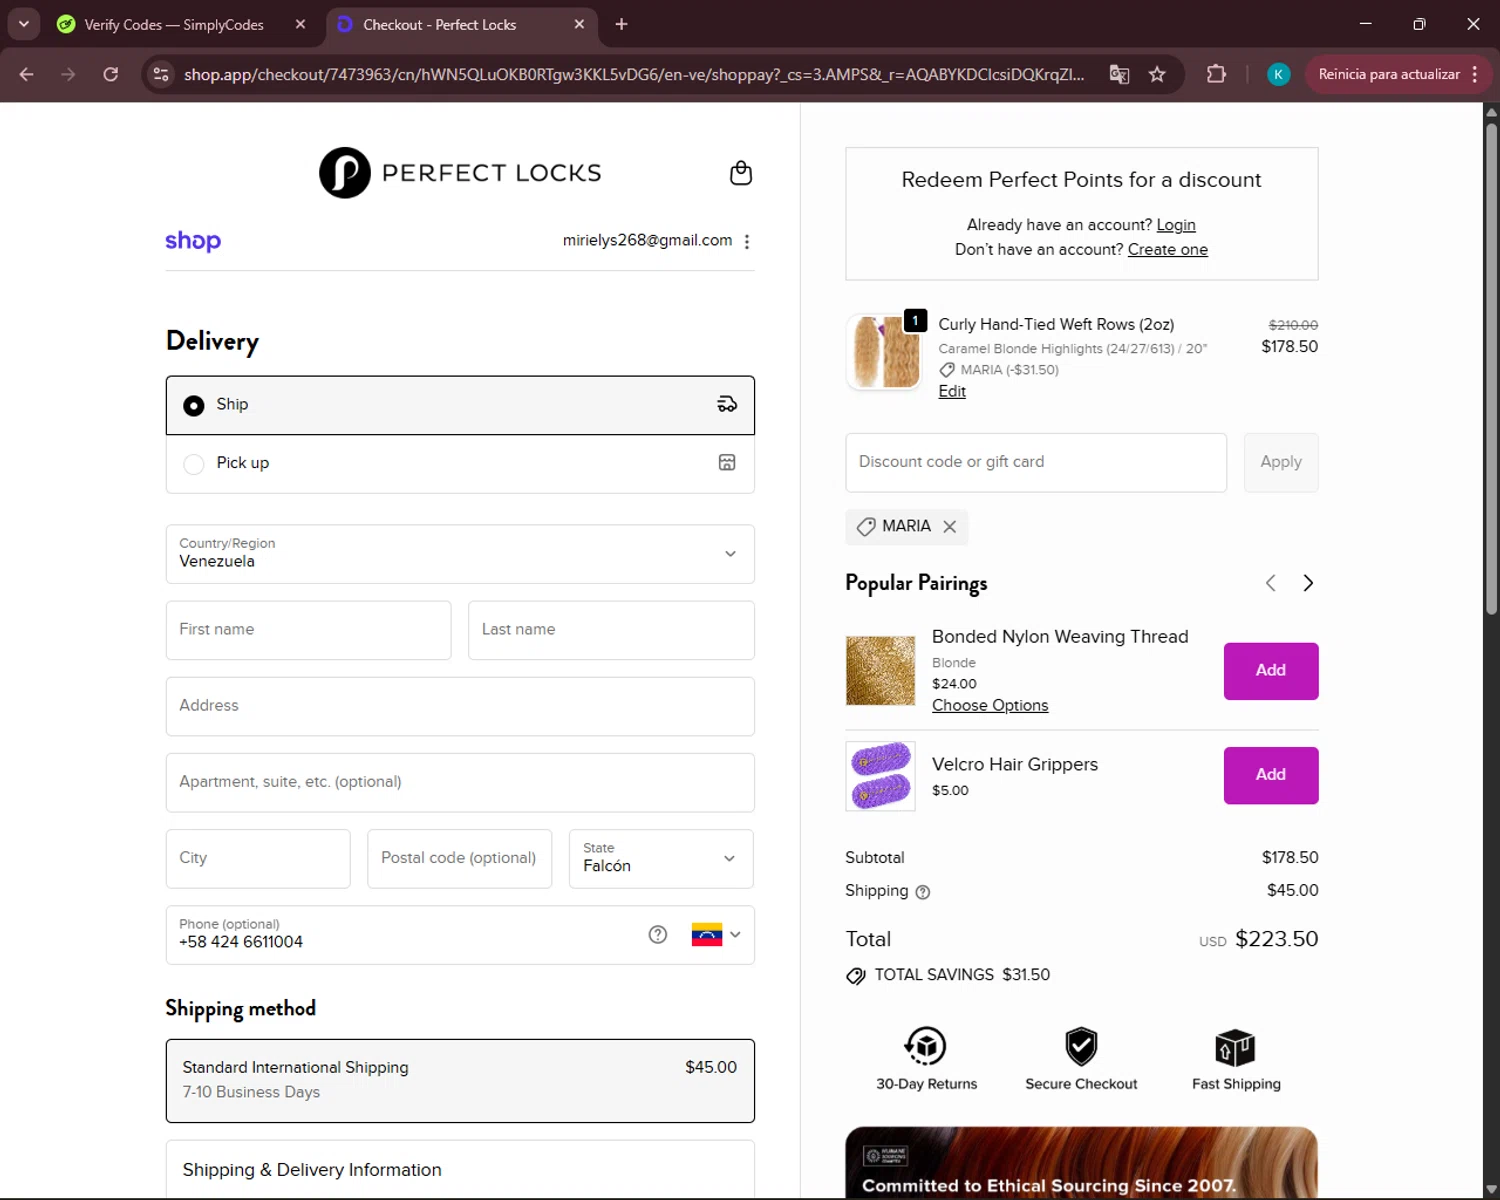Open Chrome profile avatar K
This screenshot has width=1500, height=1200.
tap(1278, 74)
